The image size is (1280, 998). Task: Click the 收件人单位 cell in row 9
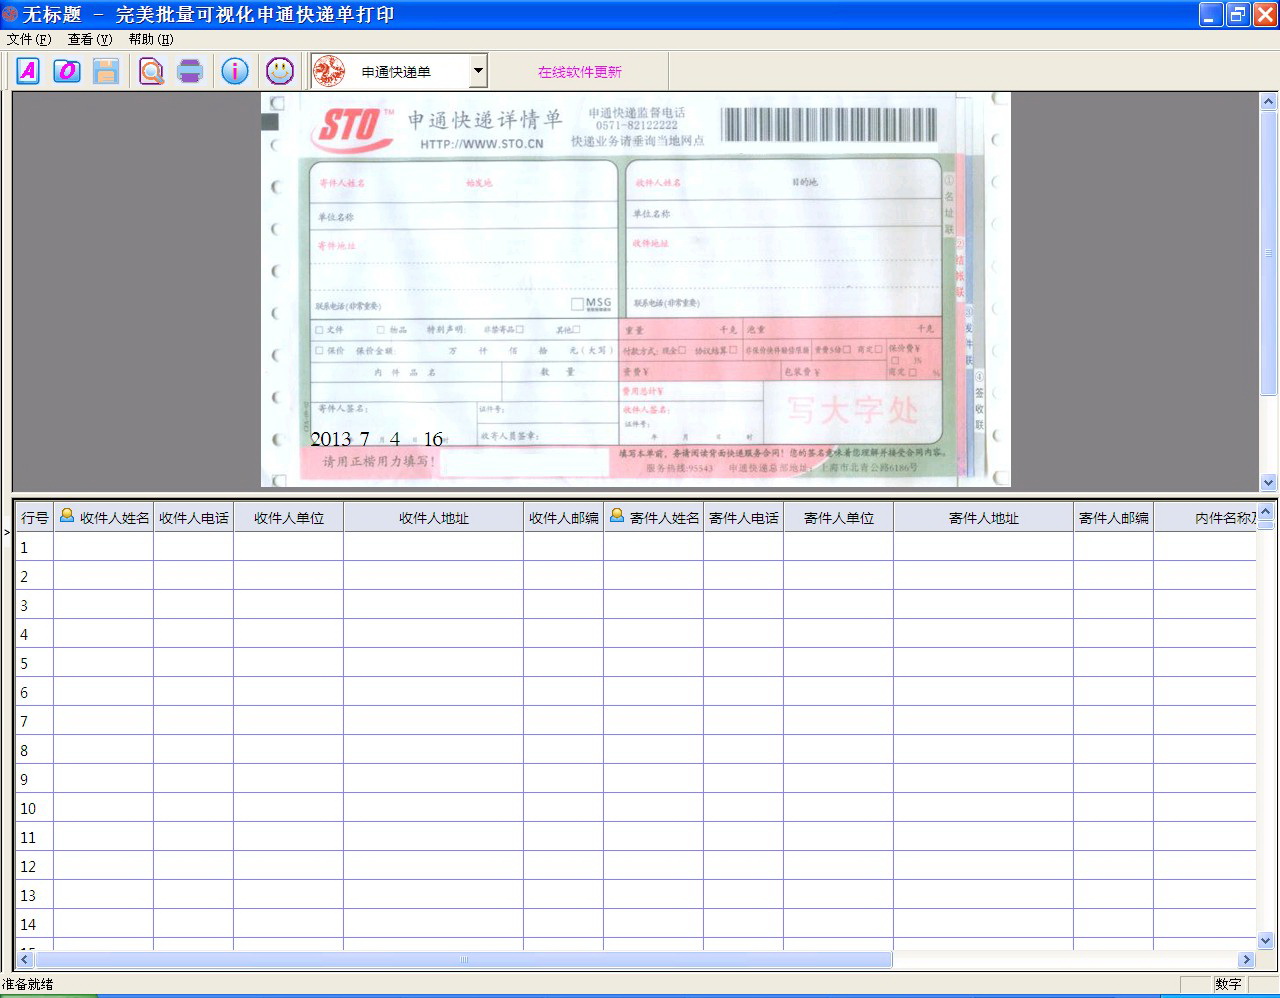click(x=289, y=779)
